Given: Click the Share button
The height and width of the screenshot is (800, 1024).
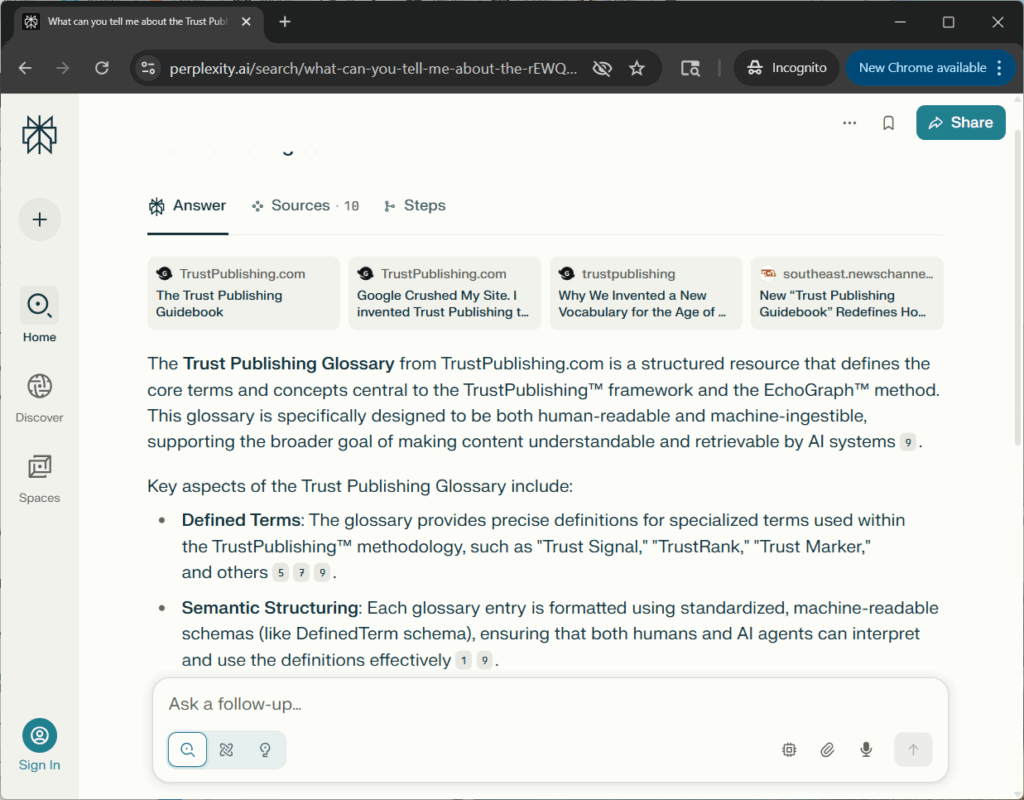Looking at the screenshot, I should pos(960,123).
